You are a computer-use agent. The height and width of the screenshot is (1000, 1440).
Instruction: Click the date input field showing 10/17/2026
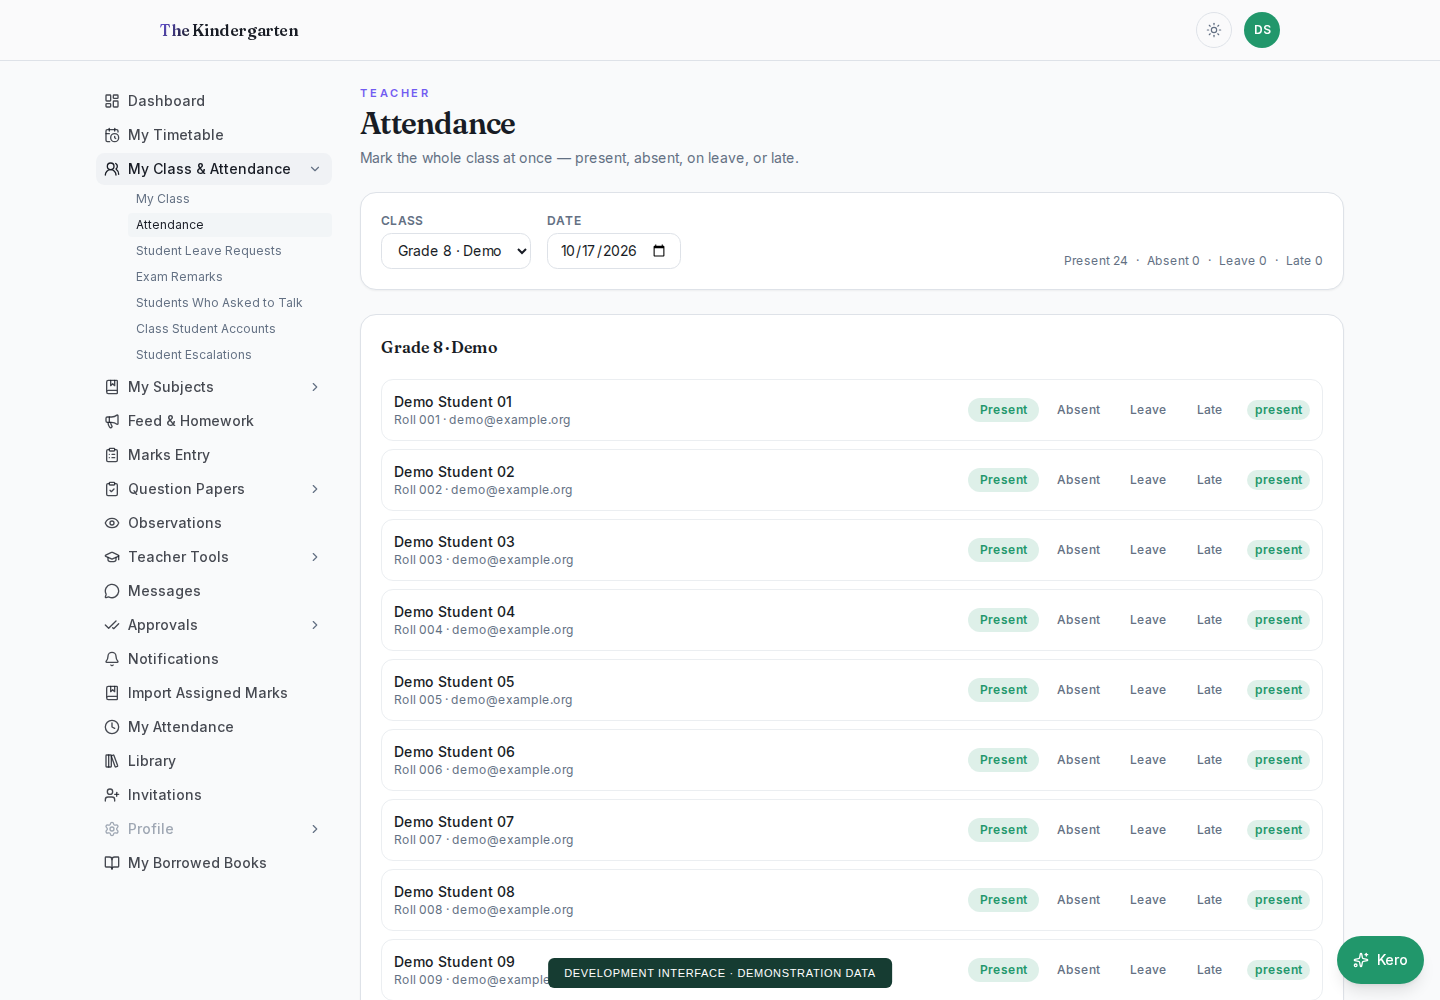(613, 251)
